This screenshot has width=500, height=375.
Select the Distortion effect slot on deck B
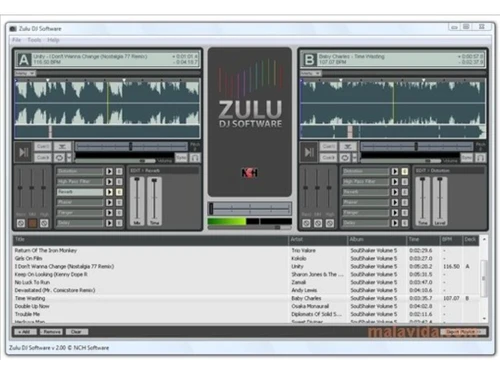(x=366, y=171)
